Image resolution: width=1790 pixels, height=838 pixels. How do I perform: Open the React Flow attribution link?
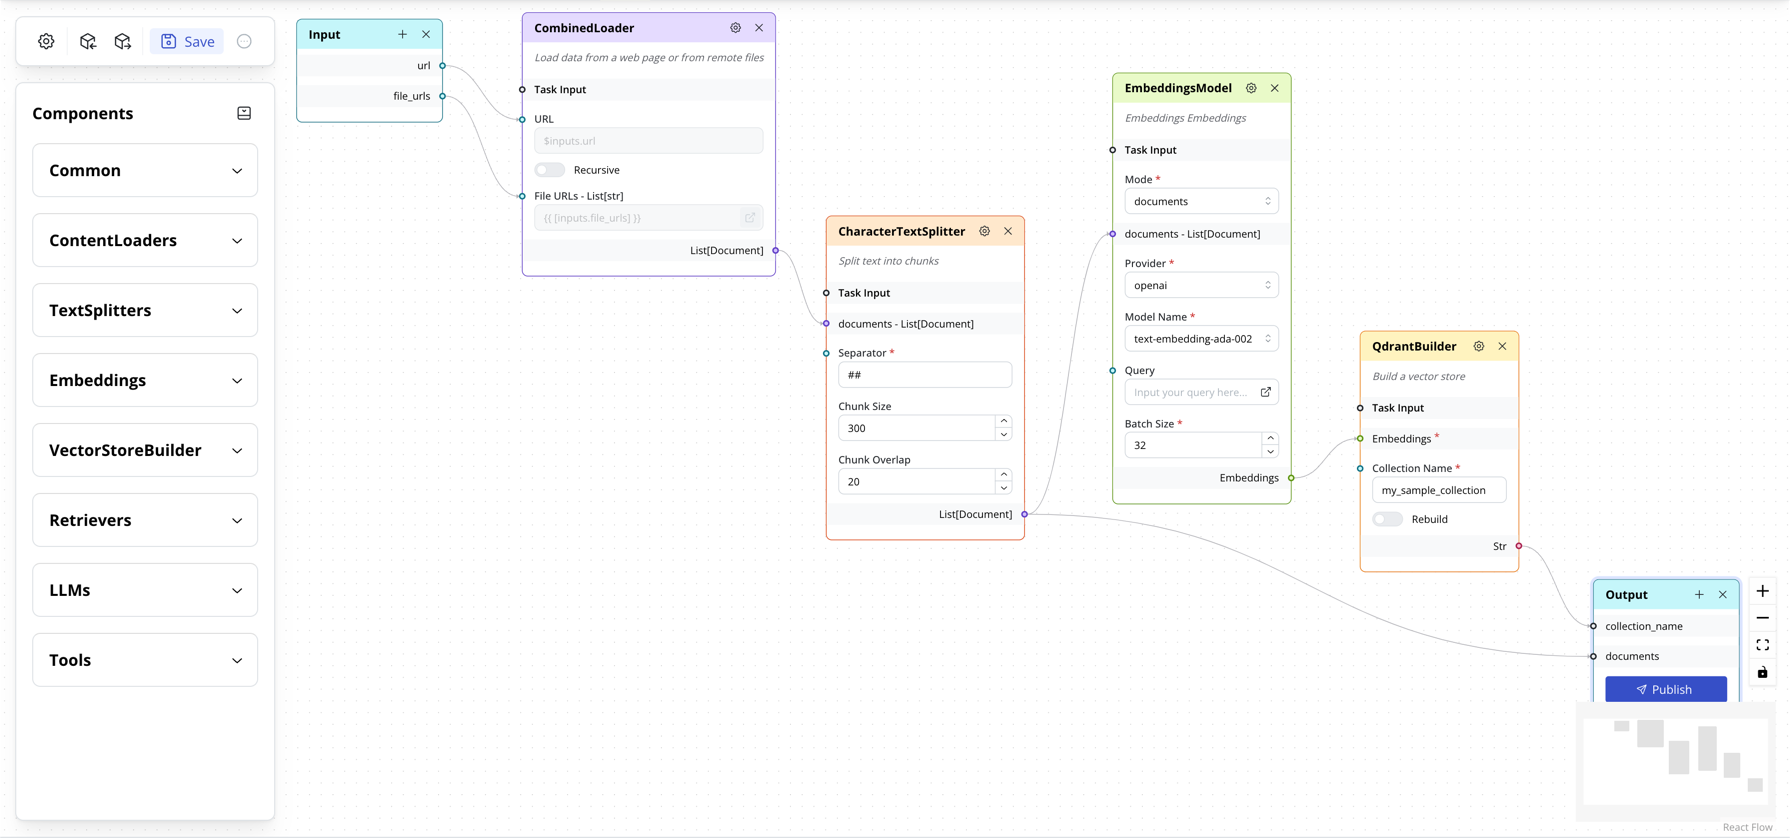1747,827
